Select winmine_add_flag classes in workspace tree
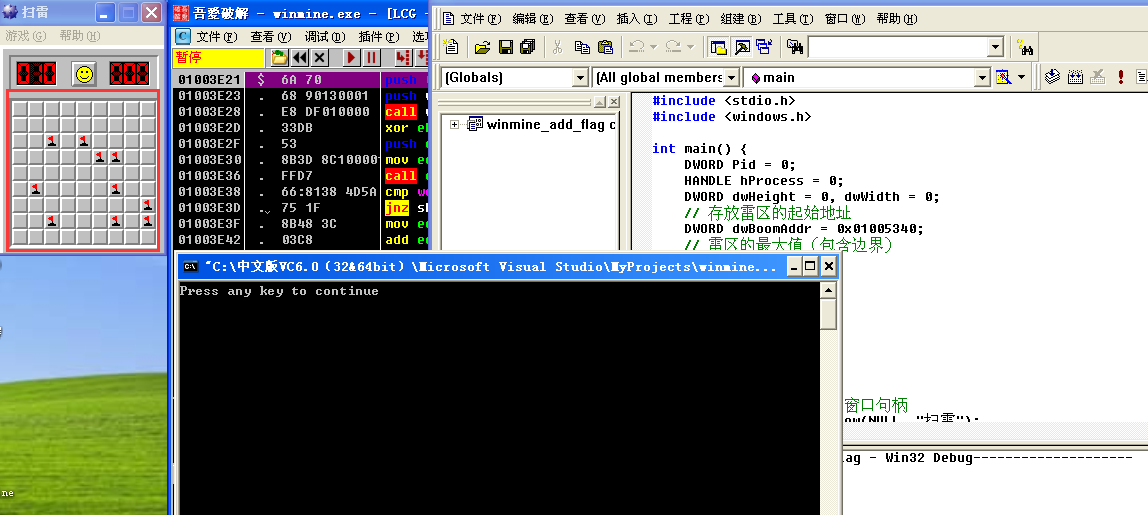This screenshot has height=515, width=1148. click(x=551, y=125)
